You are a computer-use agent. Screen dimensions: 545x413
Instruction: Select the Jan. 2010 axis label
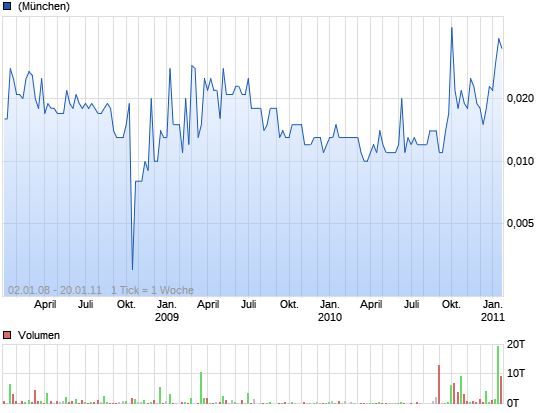tap(330, 311)
